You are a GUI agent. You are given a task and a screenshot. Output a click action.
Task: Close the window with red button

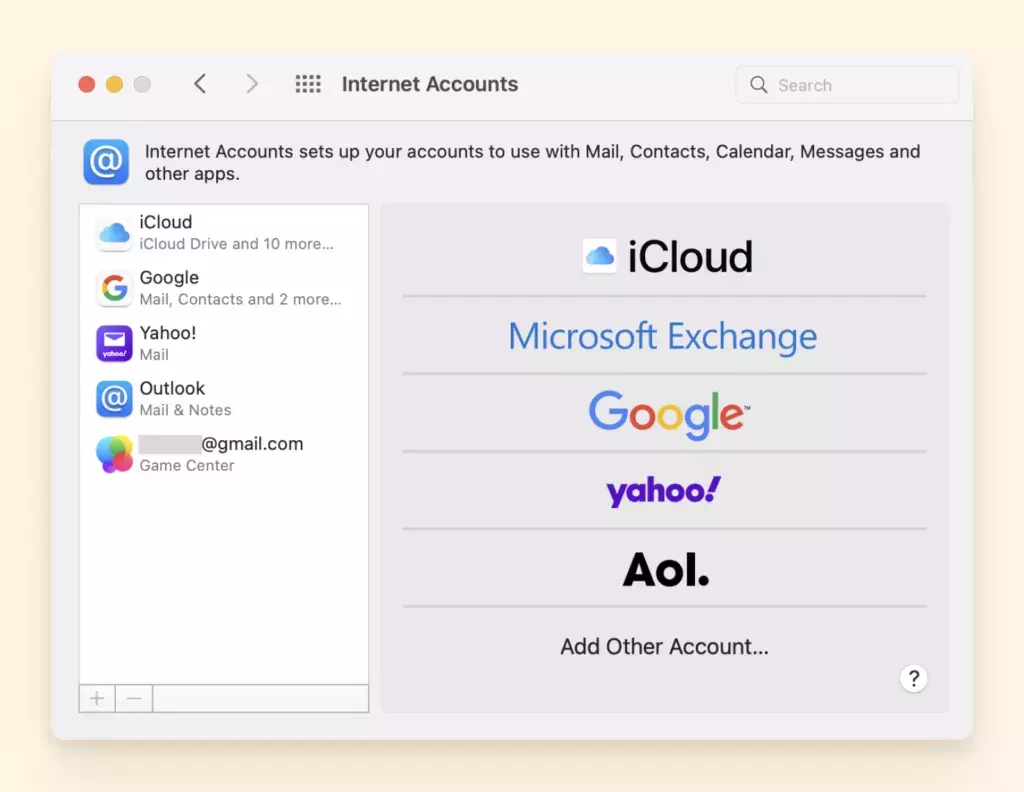point(87,84)
